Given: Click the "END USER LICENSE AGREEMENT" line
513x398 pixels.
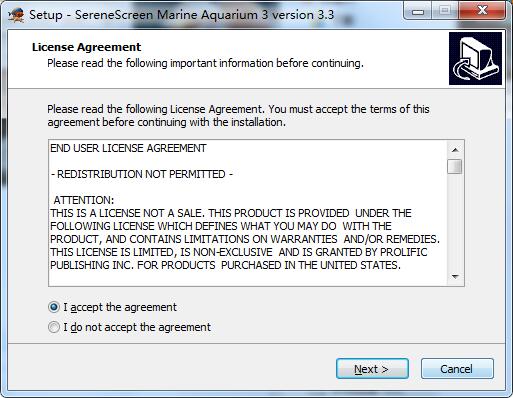Looking at the screenshot, I should point(128,148).
